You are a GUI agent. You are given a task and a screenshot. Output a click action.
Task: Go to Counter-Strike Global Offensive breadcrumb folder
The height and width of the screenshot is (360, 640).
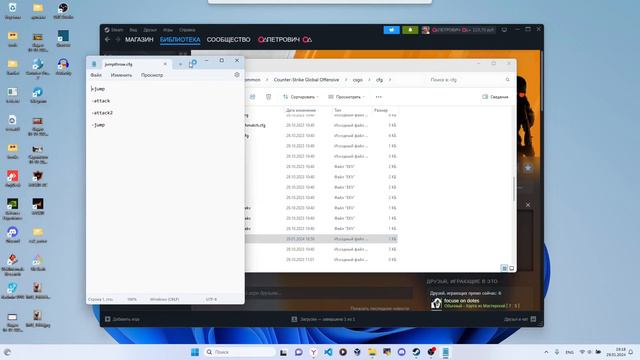pos(306,80)
